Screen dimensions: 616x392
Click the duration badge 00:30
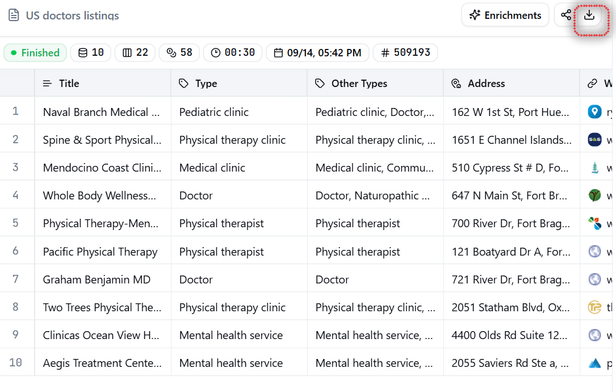coord(233,53)
